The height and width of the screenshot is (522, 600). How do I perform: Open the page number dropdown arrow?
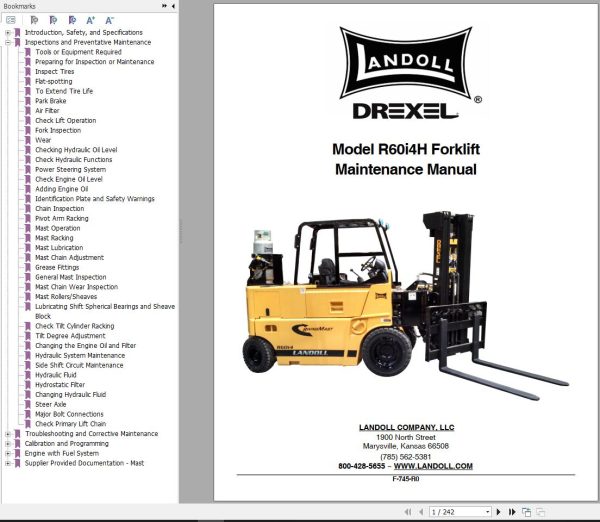(x=488, y=512)
